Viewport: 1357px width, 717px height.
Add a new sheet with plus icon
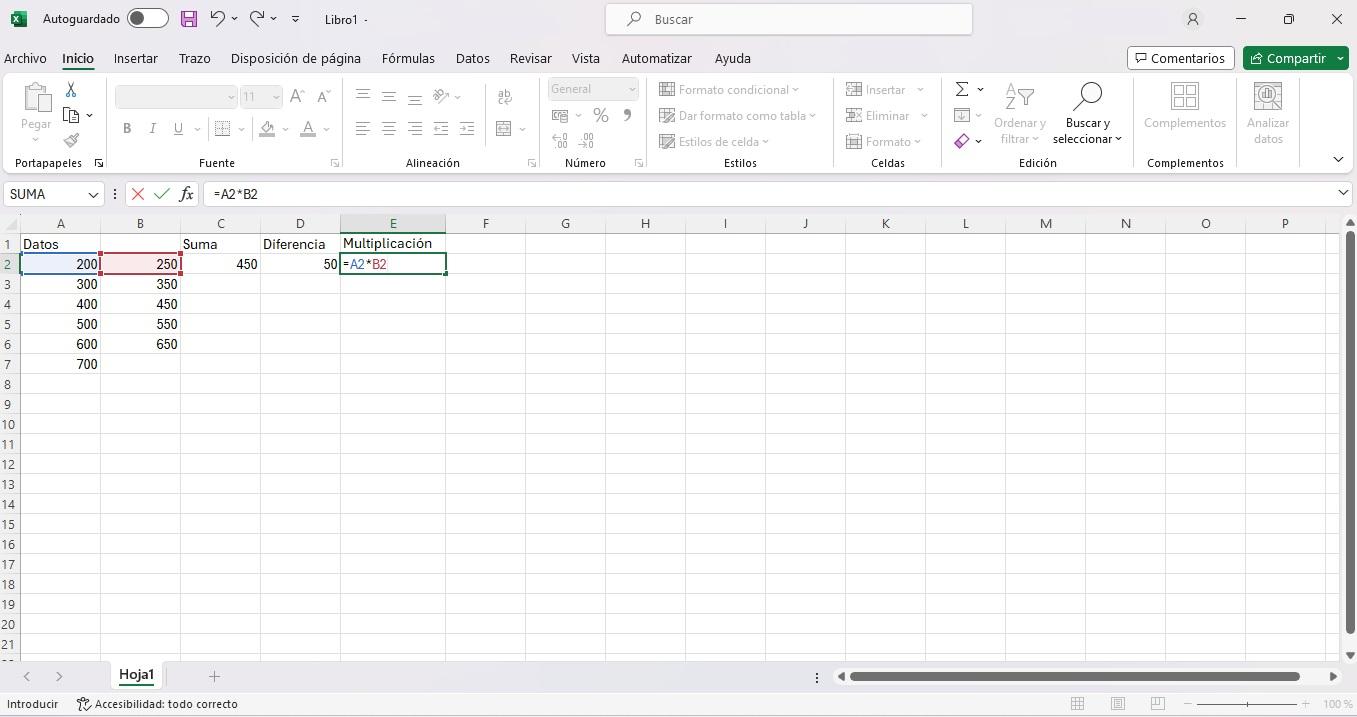214,676
